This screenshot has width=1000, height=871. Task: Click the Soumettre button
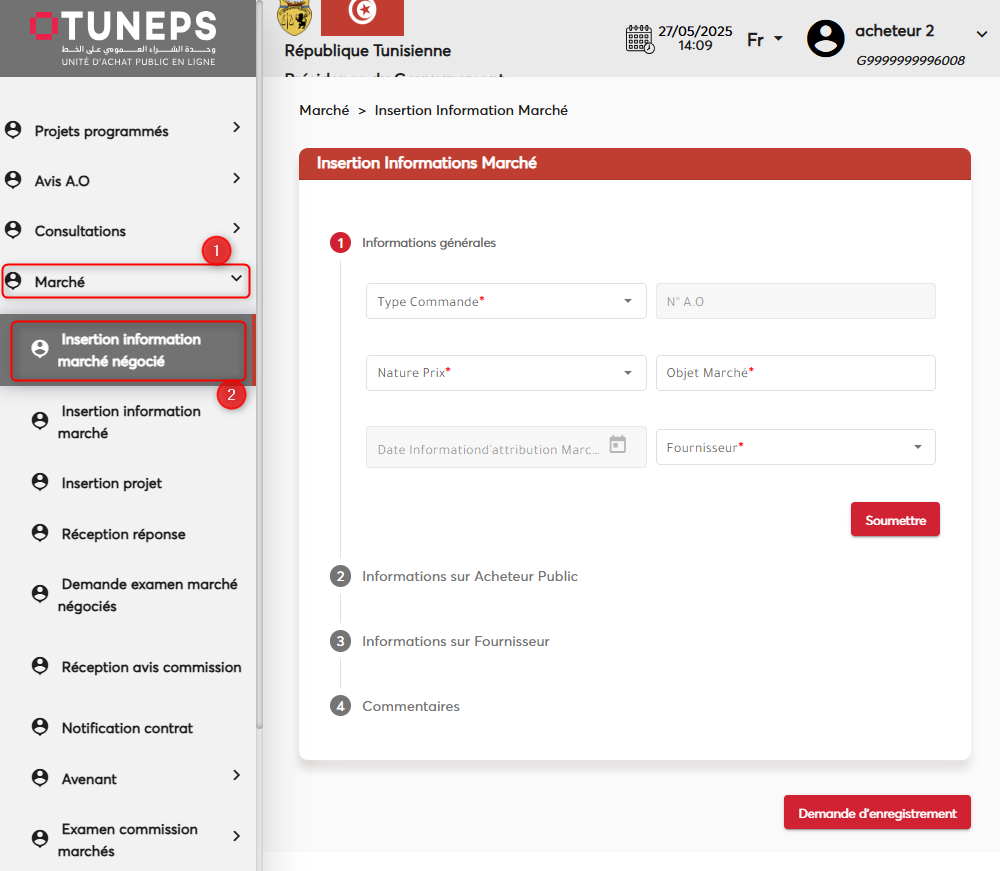895,520
